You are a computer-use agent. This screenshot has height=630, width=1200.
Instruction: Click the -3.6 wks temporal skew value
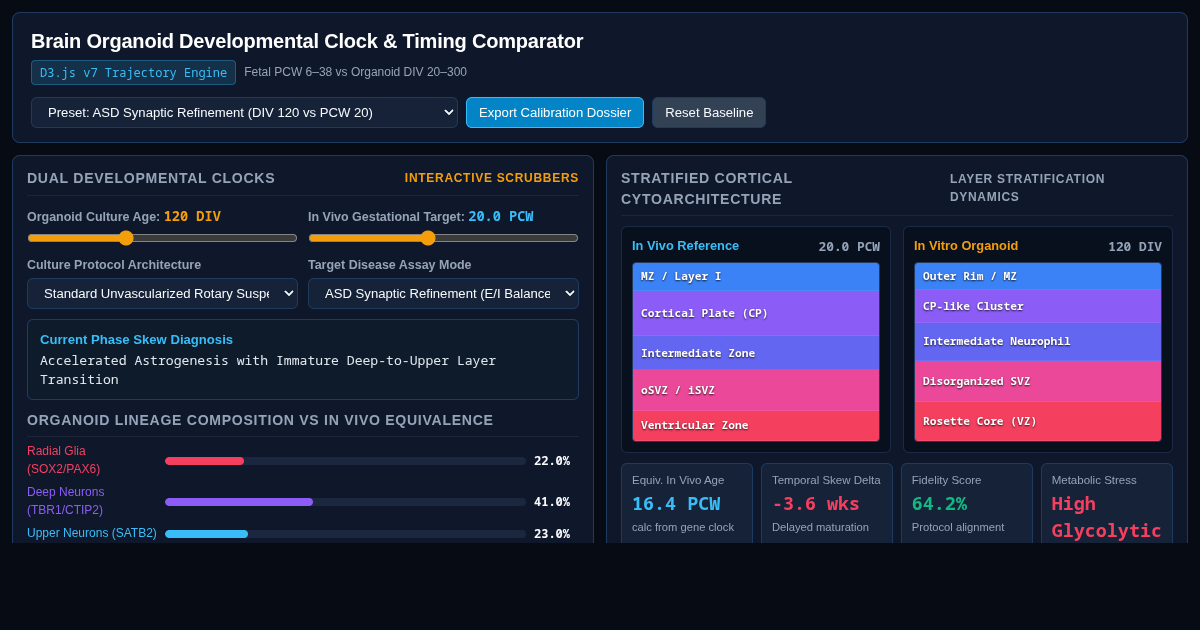point(816,503)
